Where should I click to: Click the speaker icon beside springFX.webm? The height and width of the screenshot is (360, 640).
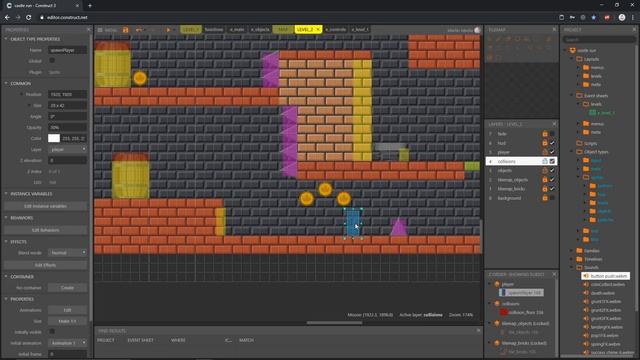586,344
